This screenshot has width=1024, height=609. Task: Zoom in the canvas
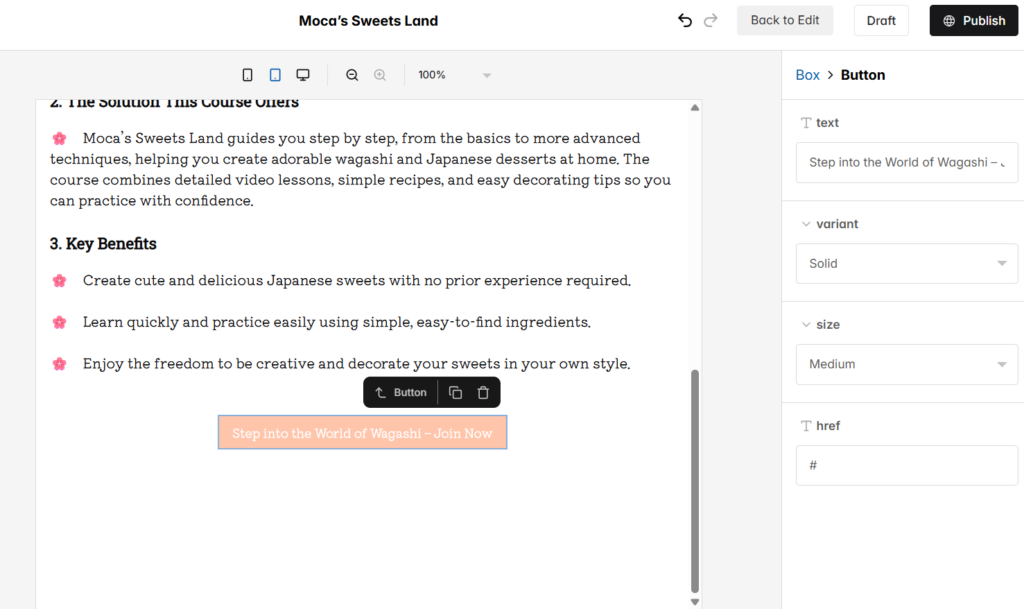(x=380, y=75)
